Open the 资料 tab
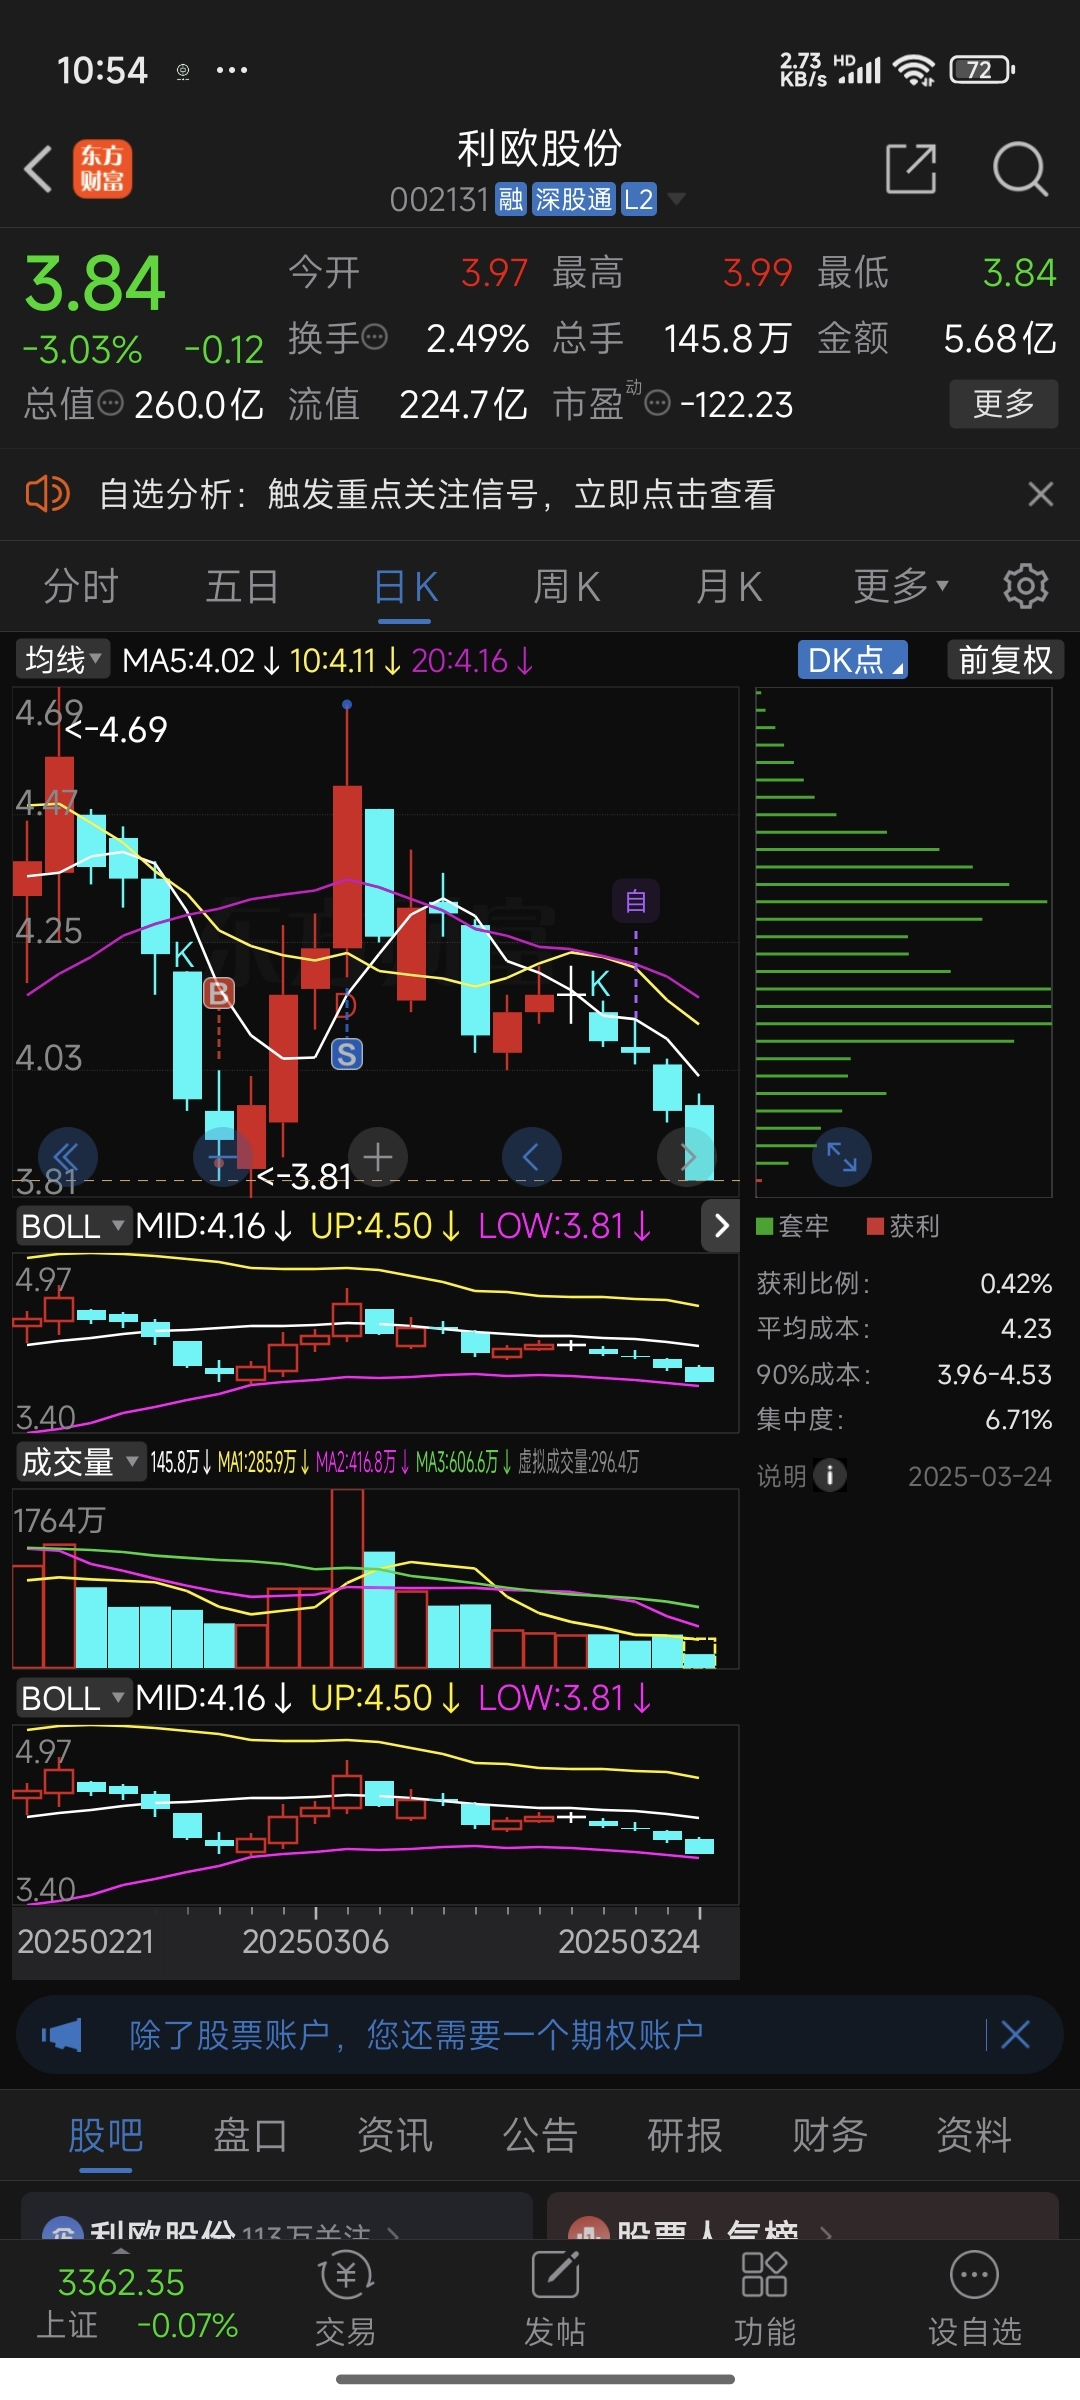Image resolution: width=1080 pixels, height=2400 pixels. [x=974, y=2135]
